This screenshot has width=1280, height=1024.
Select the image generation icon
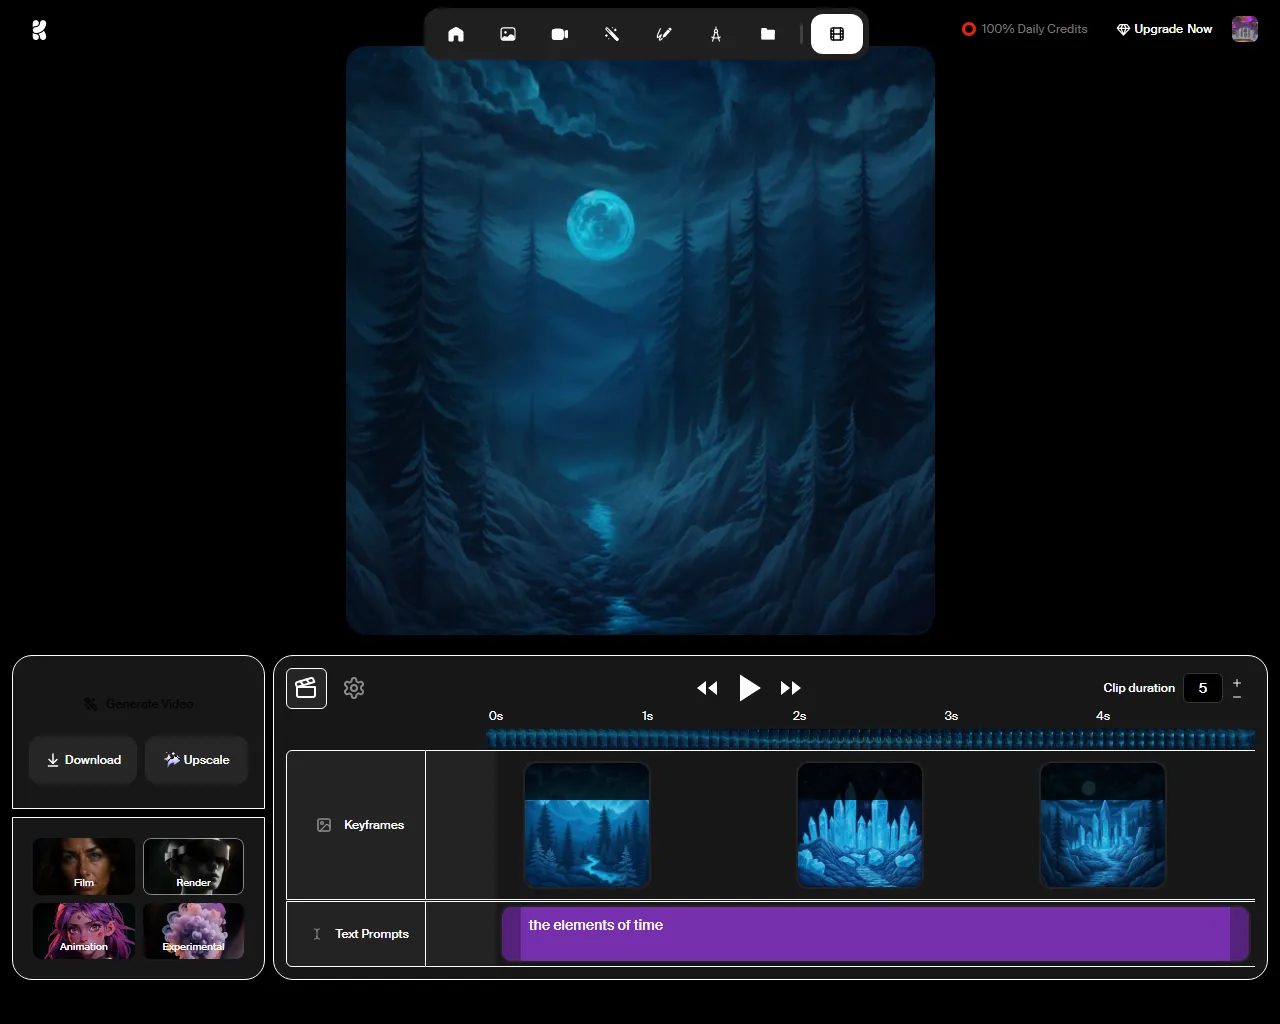pos(508,34)
